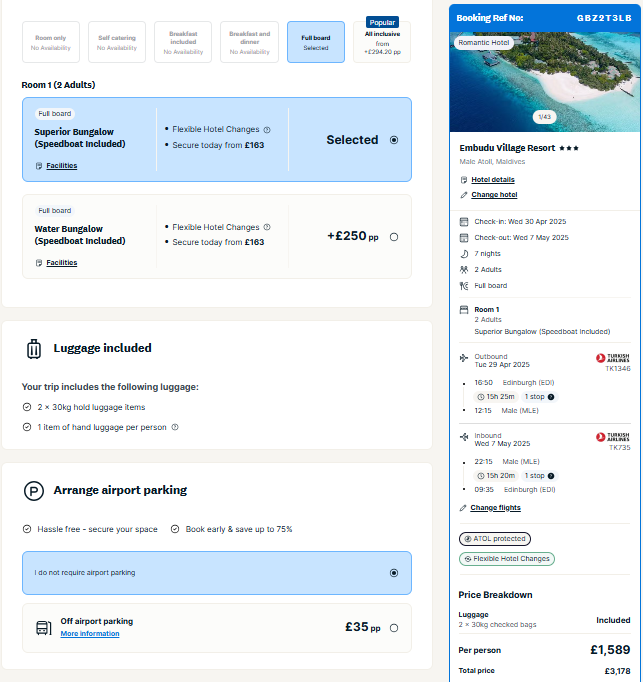643x682 pixels.
Task: Click the inbound 1 stop info icon
Action: pos(551,475)
